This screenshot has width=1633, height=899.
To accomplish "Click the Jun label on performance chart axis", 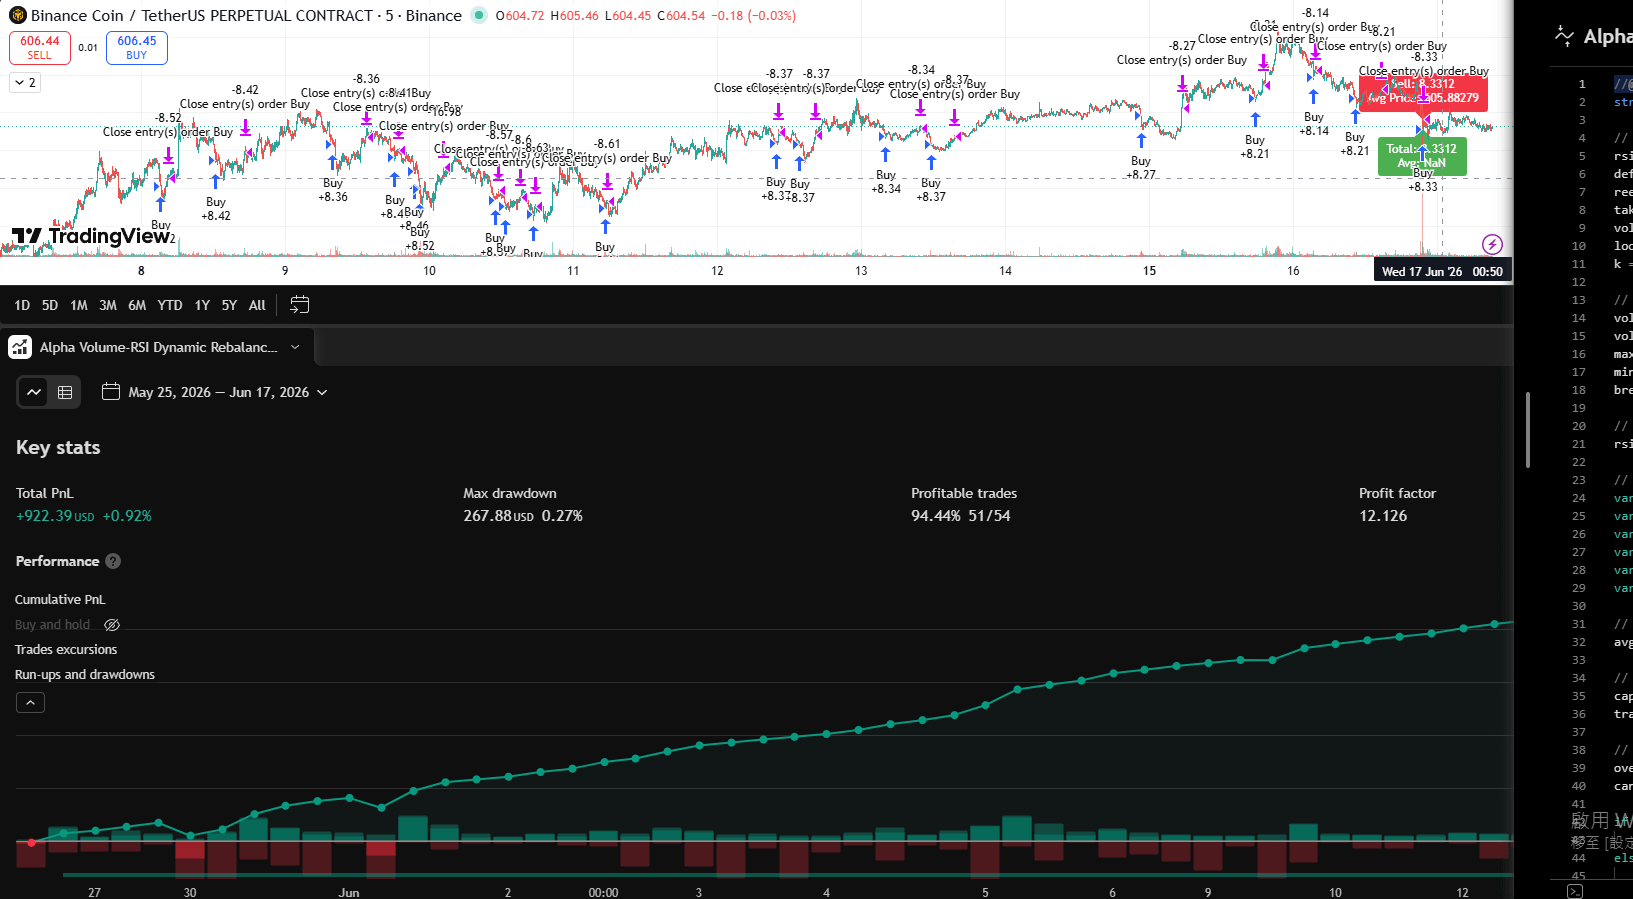I will tap(349, 892).
